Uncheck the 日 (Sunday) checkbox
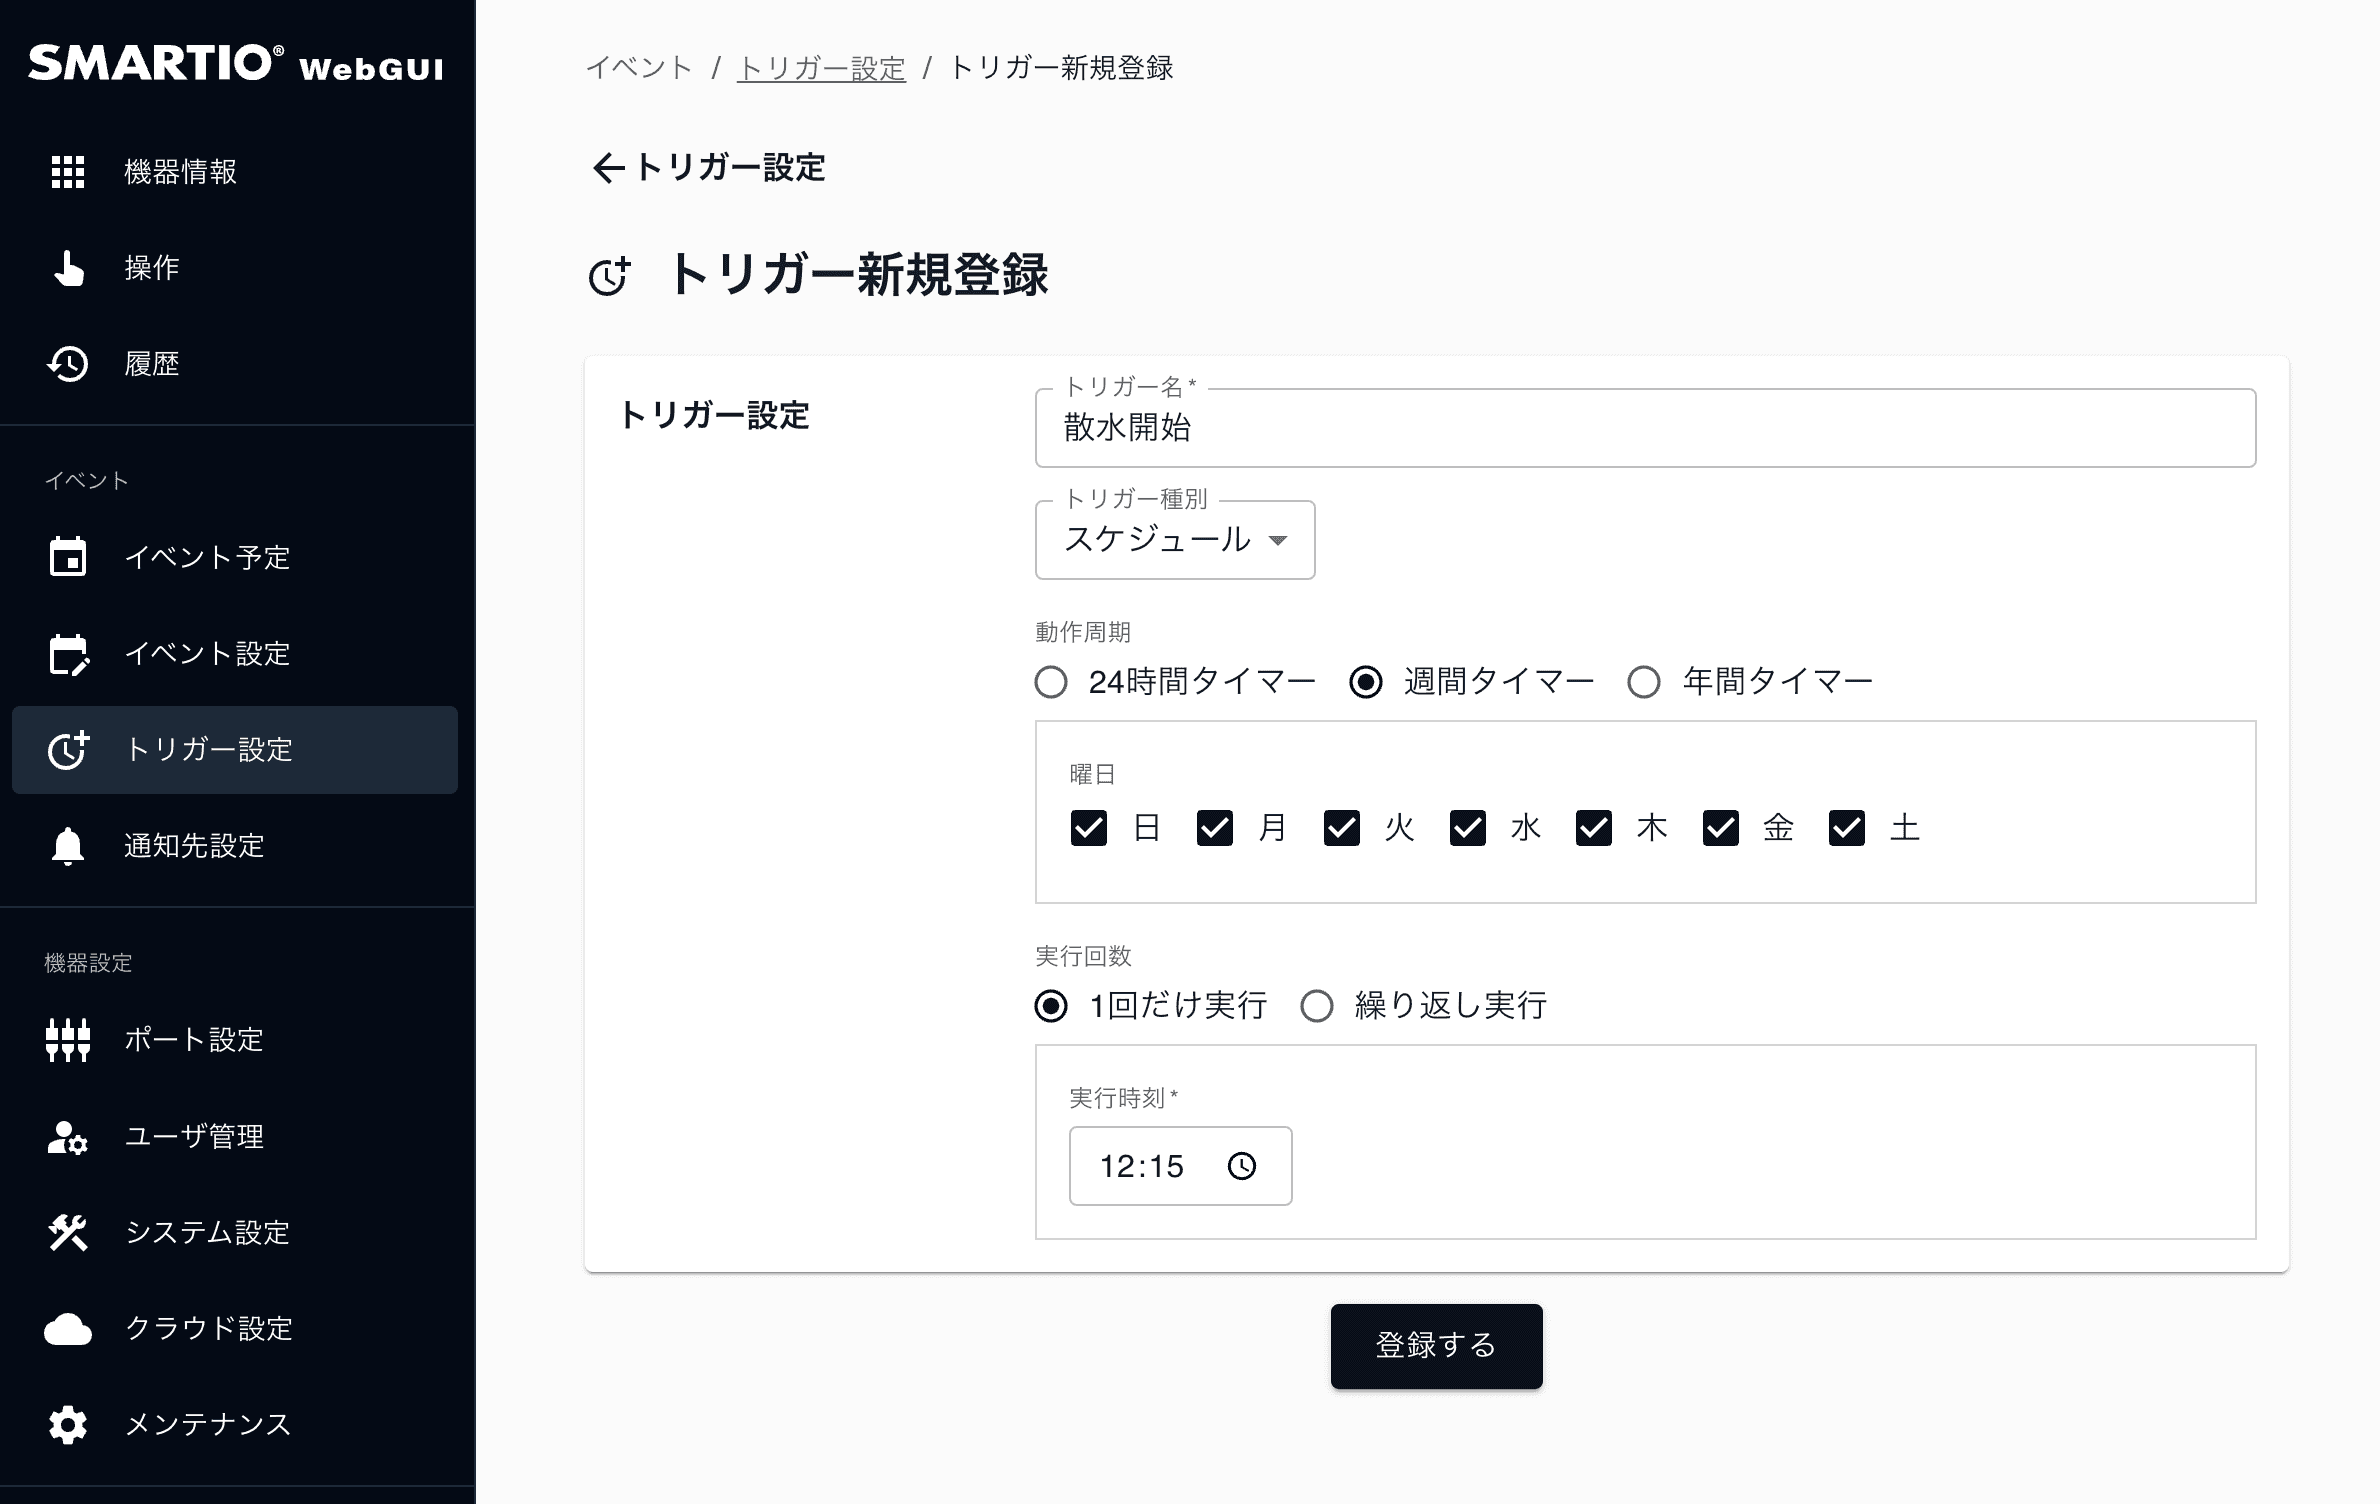2380x1504 pixels. [x=1089, y=828]
